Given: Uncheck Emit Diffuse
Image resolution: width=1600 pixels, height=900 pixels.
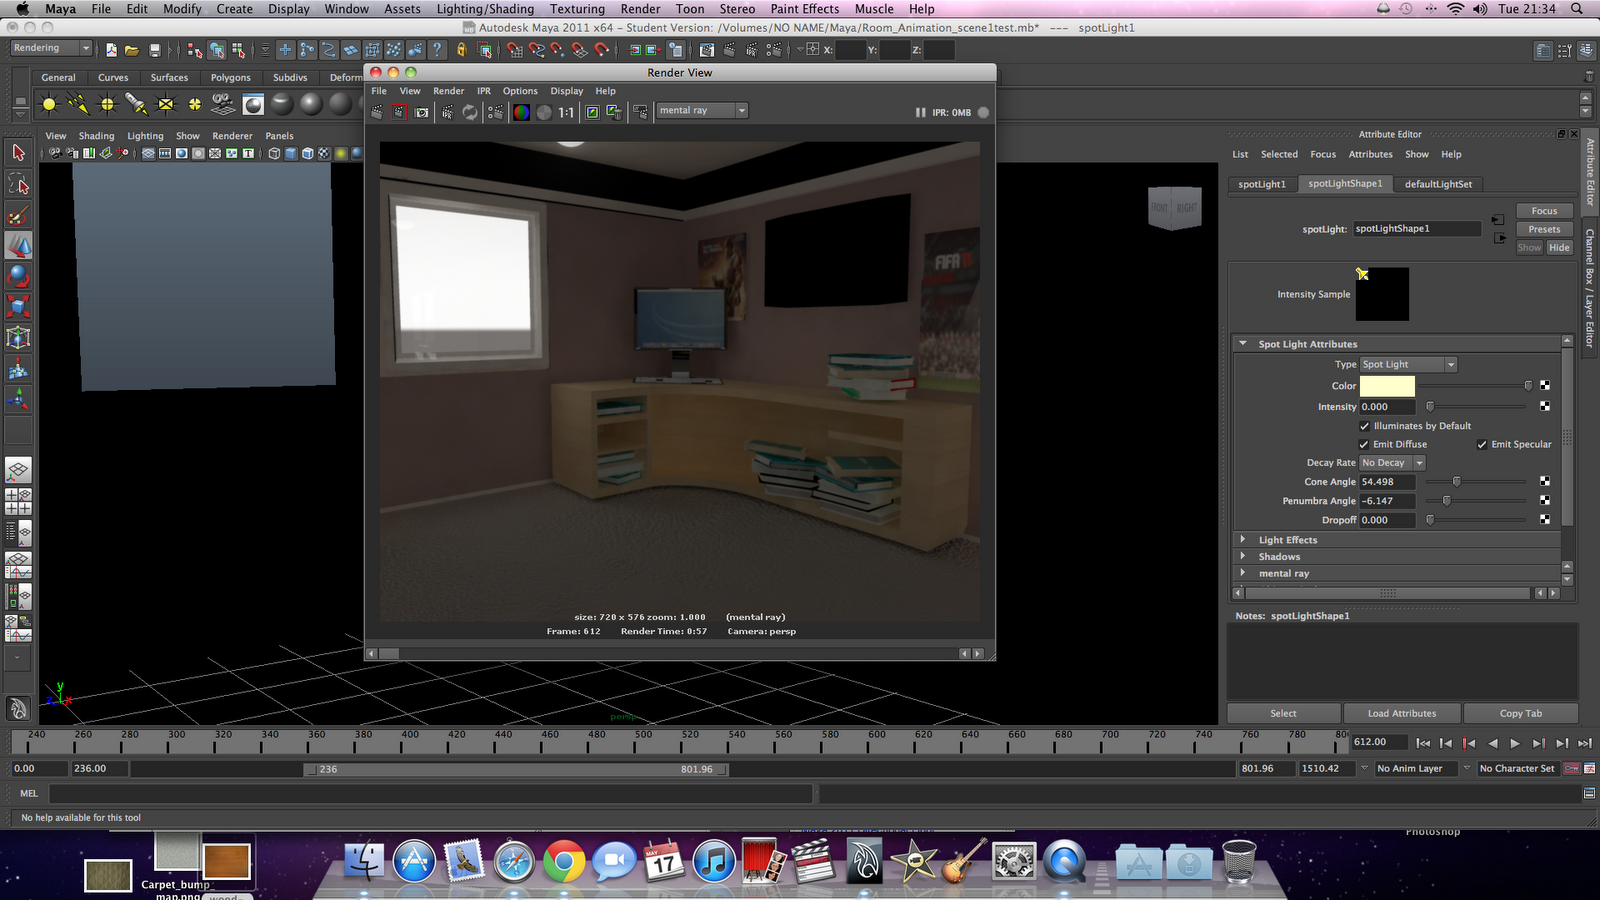Looking at the screenshot, I should (x=1364, y=444).
